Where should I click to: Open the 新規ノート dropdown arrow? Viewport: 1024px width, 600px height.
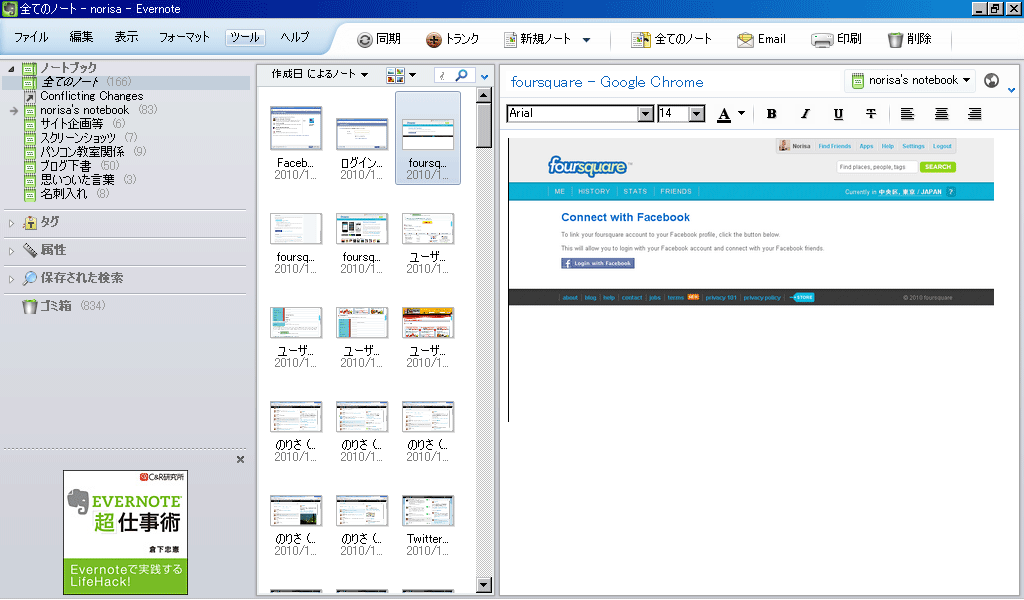pyautogui.click(x=586, y=40)
